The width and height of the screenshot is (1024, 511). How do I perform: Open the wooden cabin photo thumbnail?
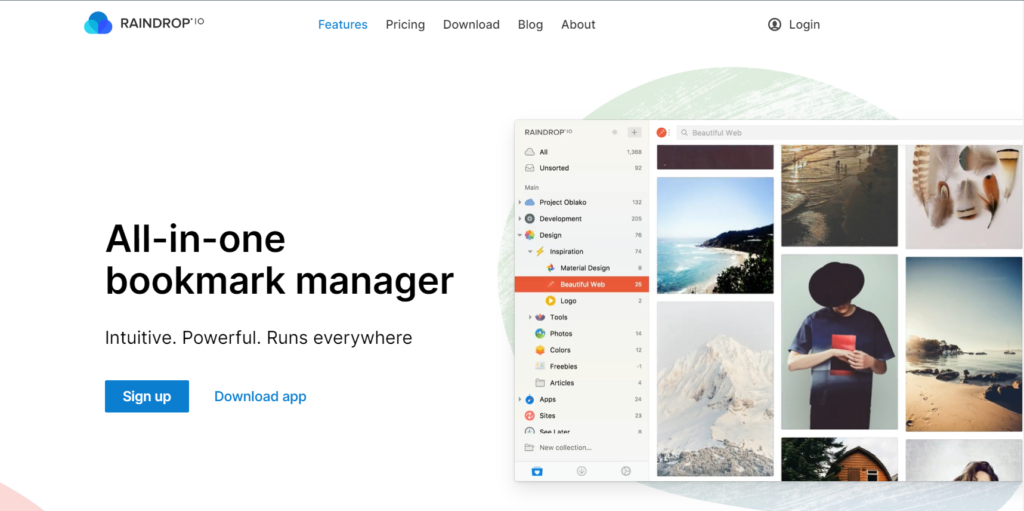(839, 459)
